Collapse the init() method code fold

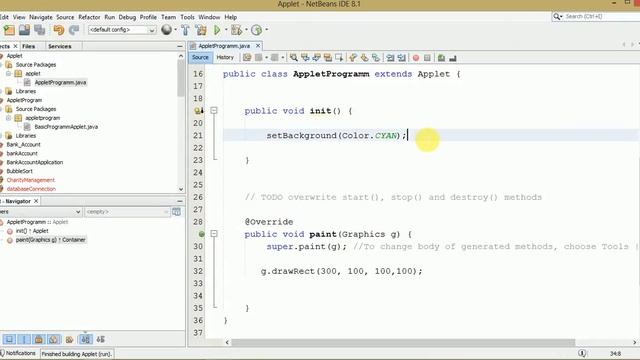pos(214,111)
